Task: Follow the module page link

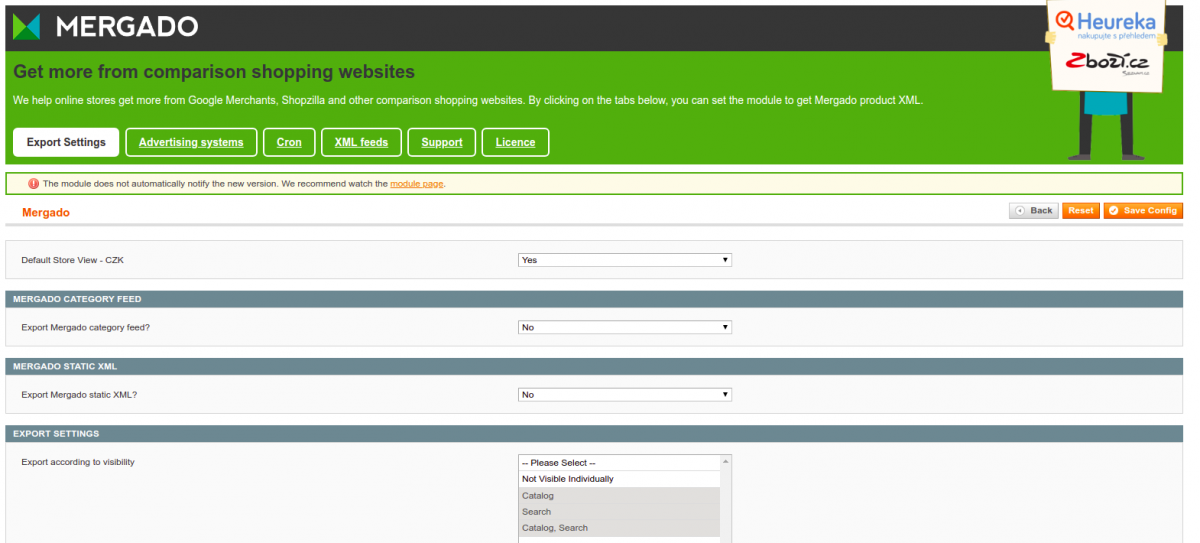Action: [416, 184]
